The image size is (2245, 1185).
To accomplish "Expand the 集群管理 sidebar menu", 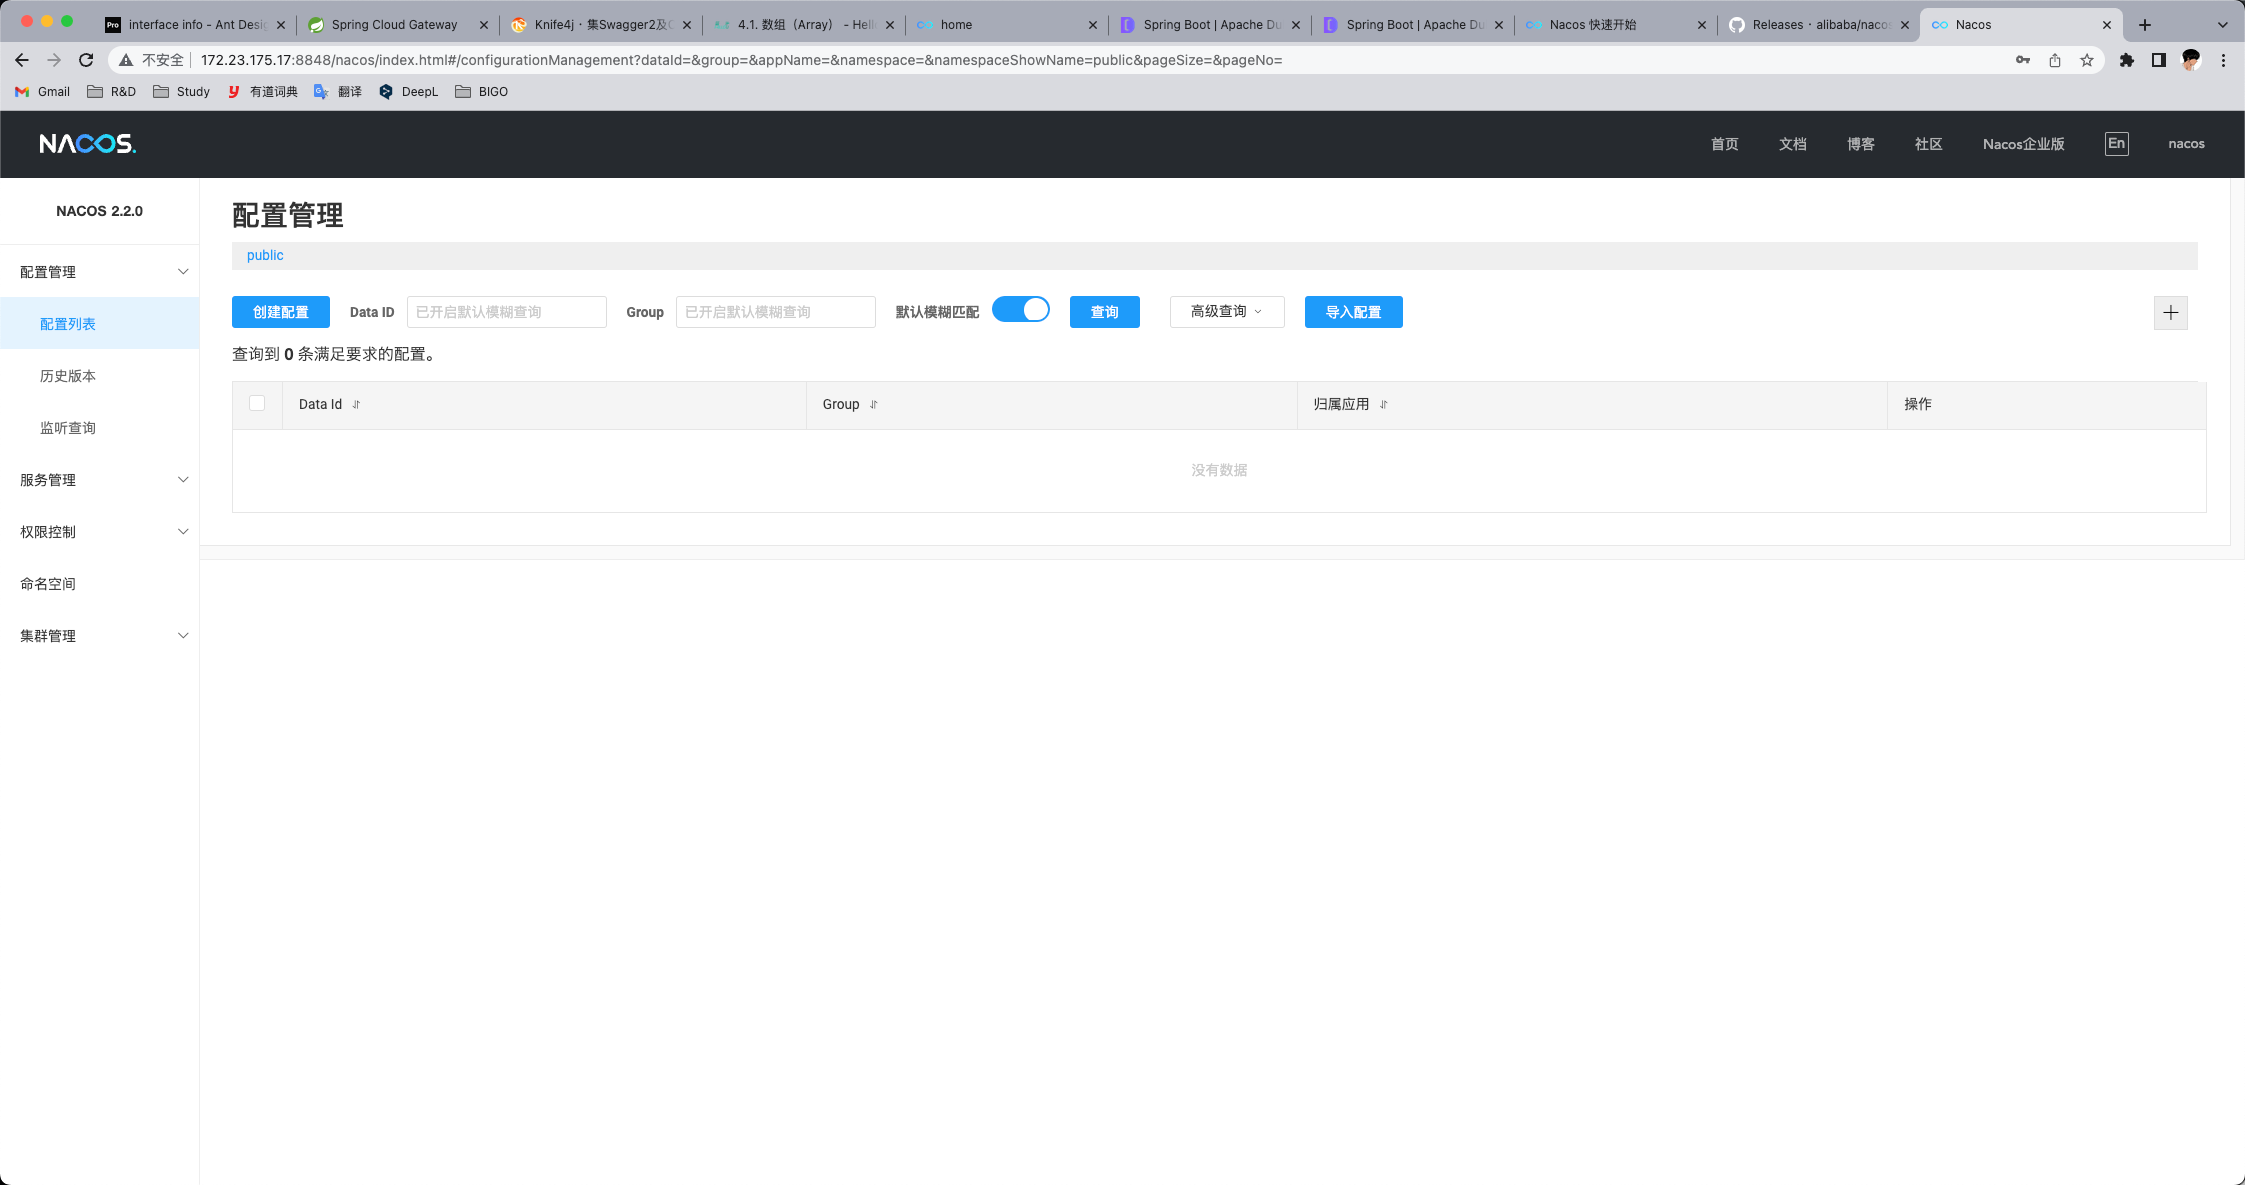I will (x=100, y=636).
